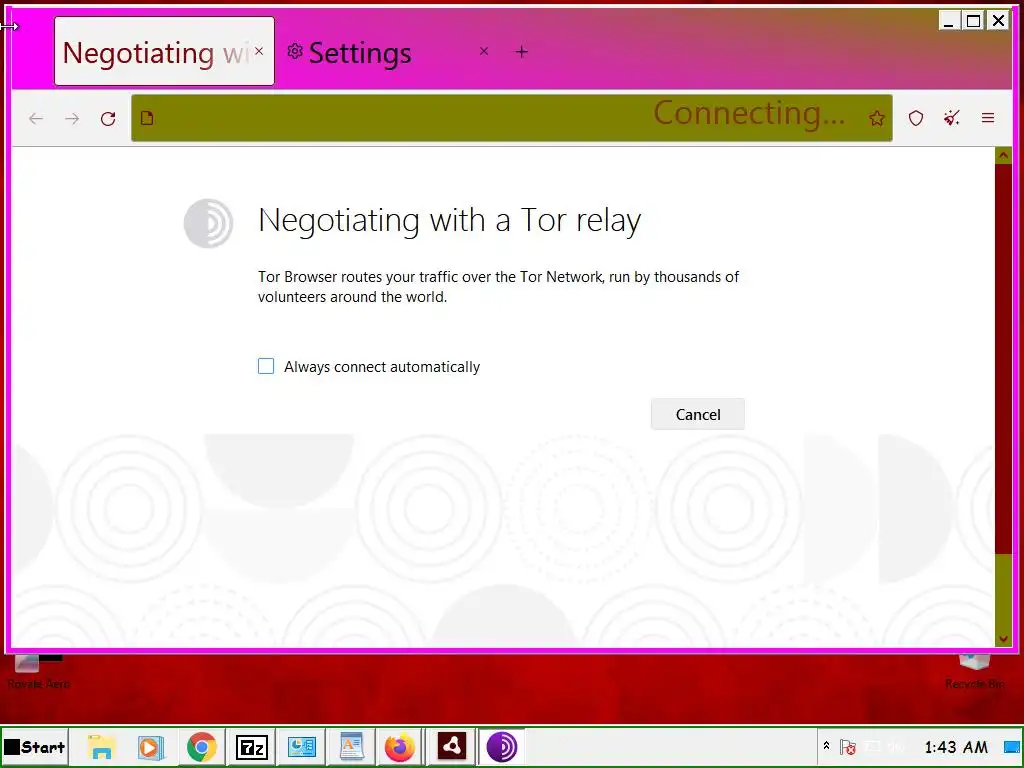Open the dark red three-node taskbar app

[451, 747]
